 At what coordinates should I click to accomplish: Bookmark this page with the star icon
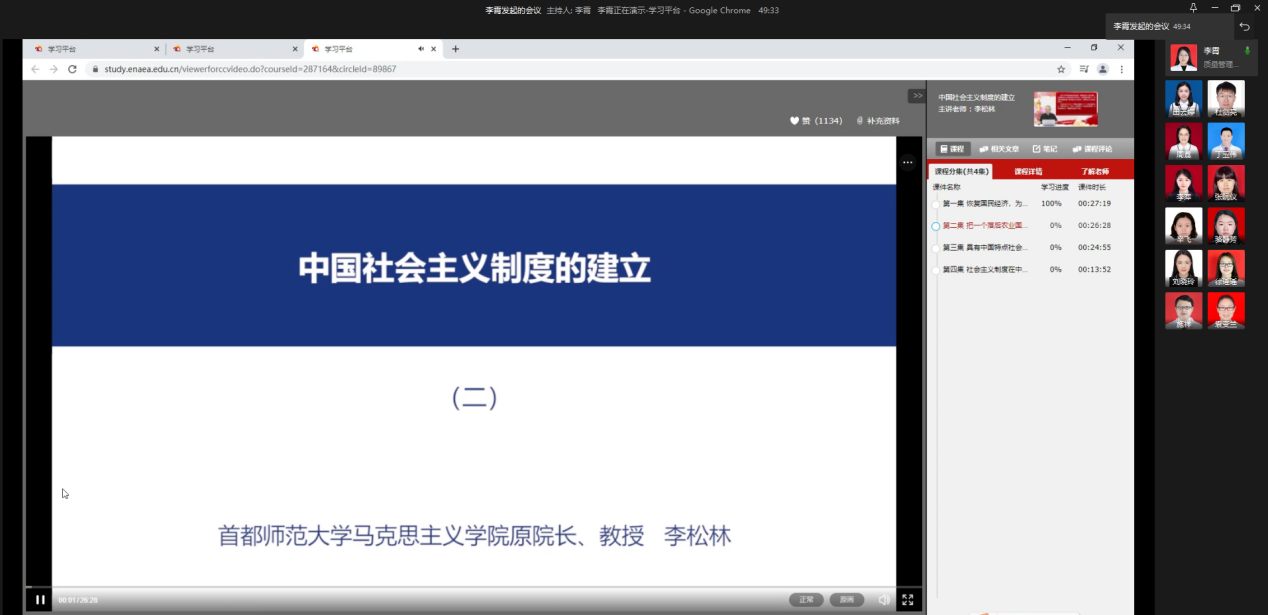(1061, 69)
